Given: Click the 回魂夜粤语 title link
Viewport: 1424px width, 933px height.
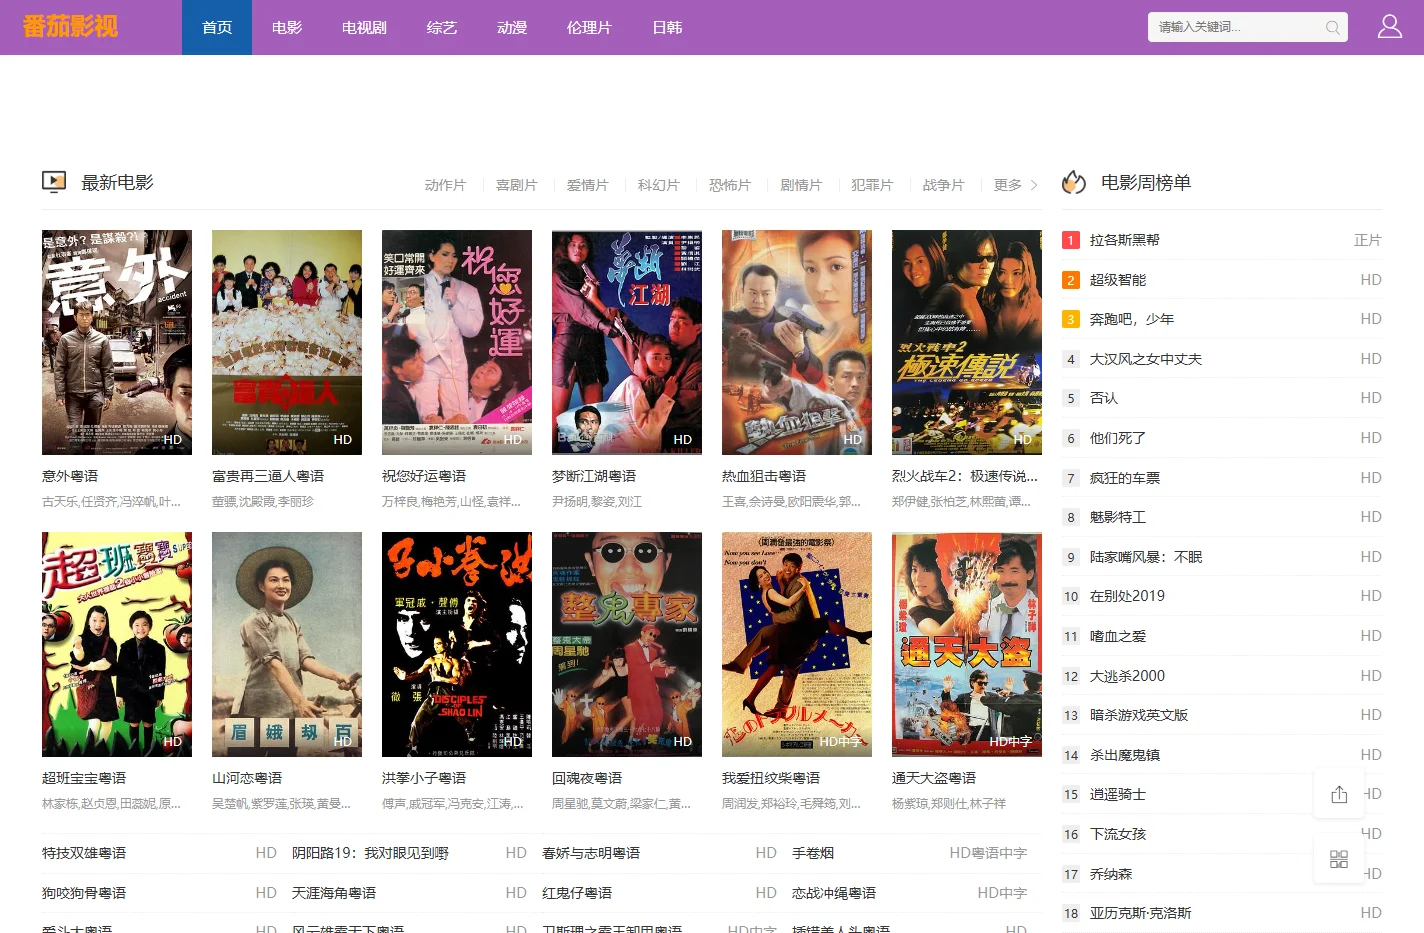Looking at the screenshot, I should click(587, 778).
